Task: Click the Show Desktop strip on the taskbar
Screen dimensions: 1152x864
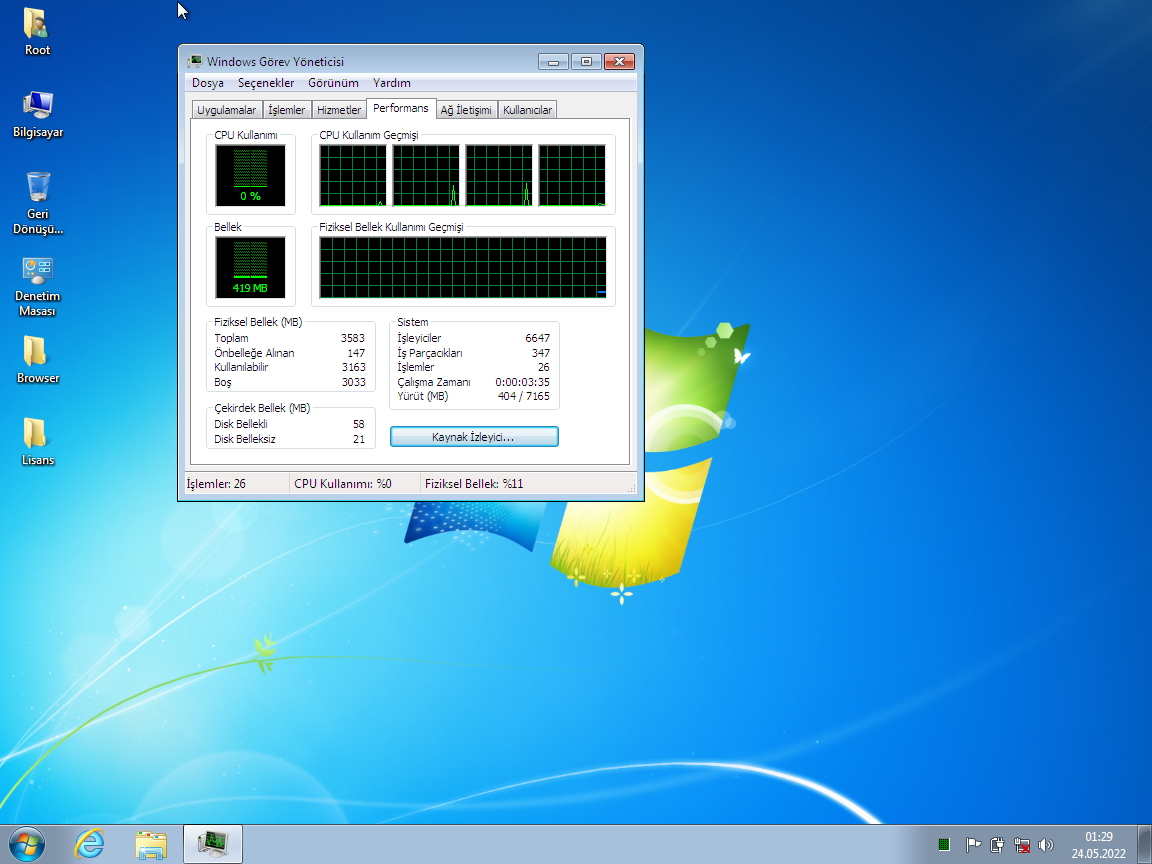Action: click(1145, 844)
